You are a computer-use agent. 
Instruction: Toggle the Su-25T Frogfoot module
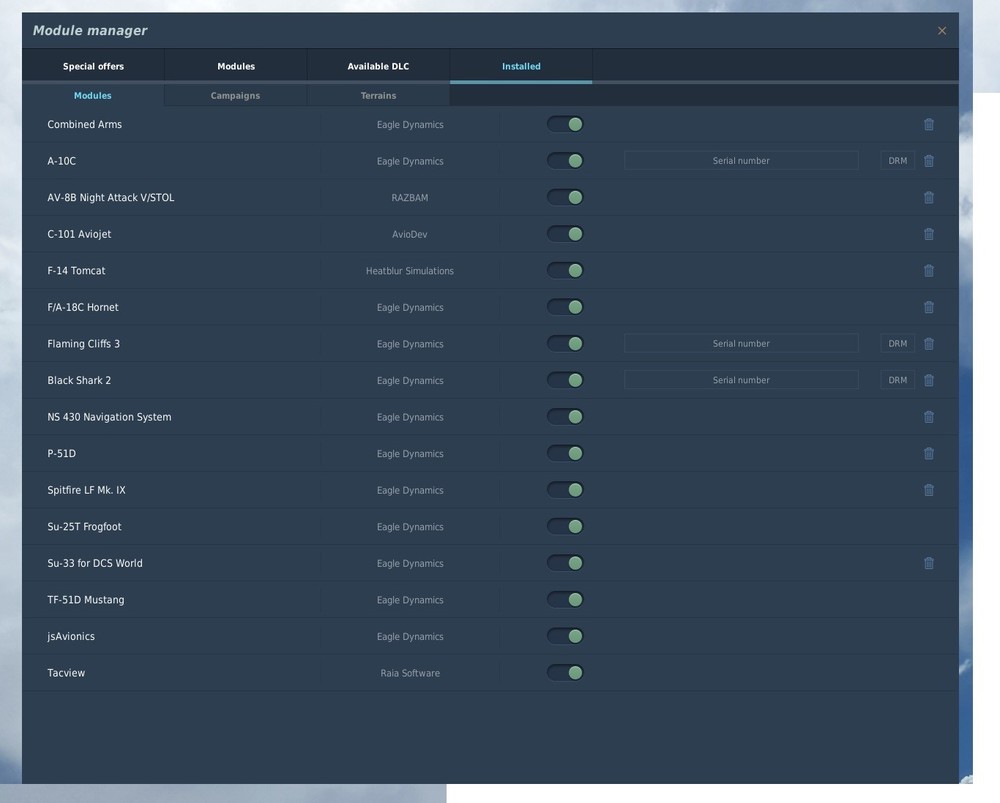565,527
